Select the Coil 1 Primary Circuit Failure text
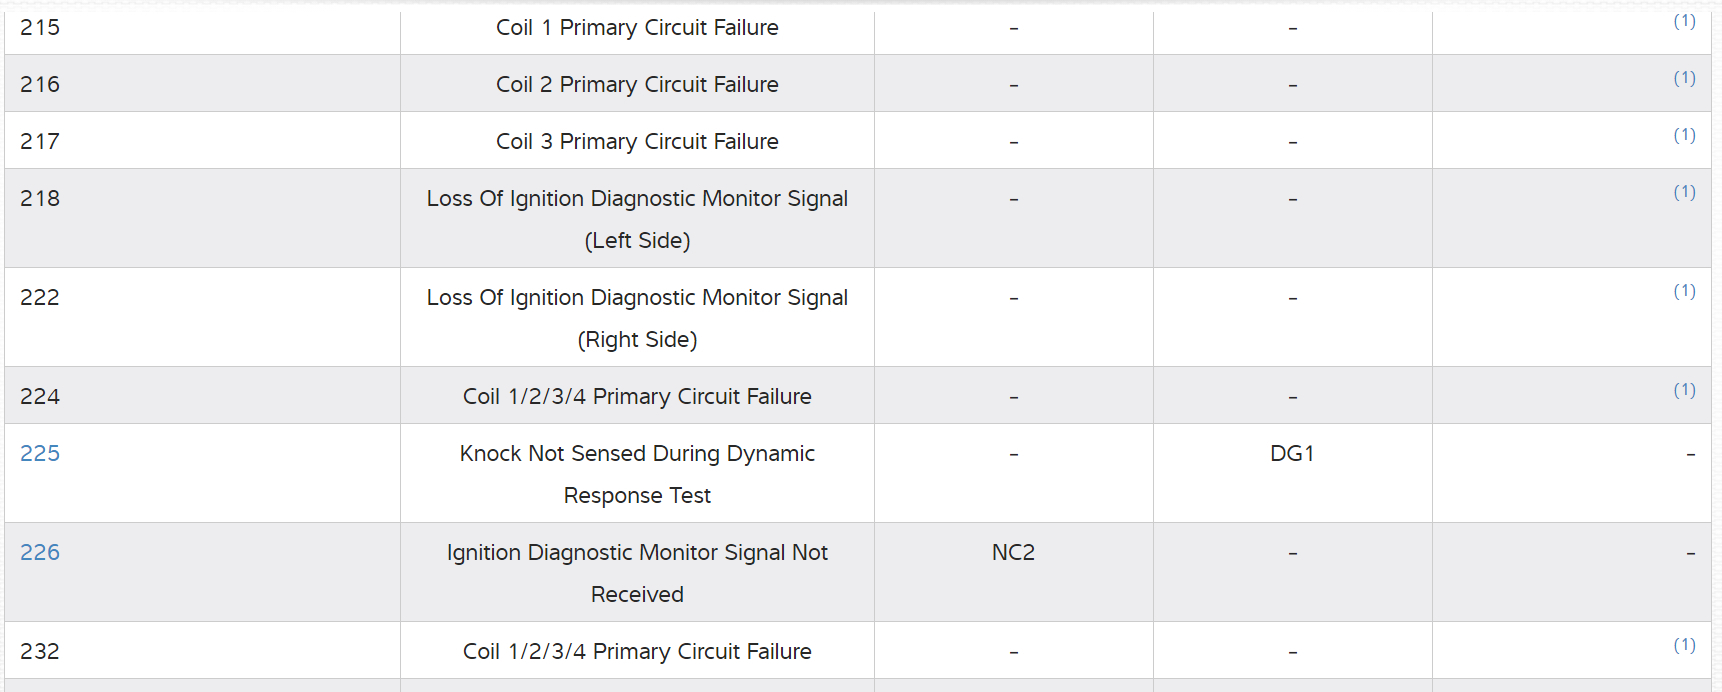This screenshot has width=1722, height=692. tap(637, 28)
